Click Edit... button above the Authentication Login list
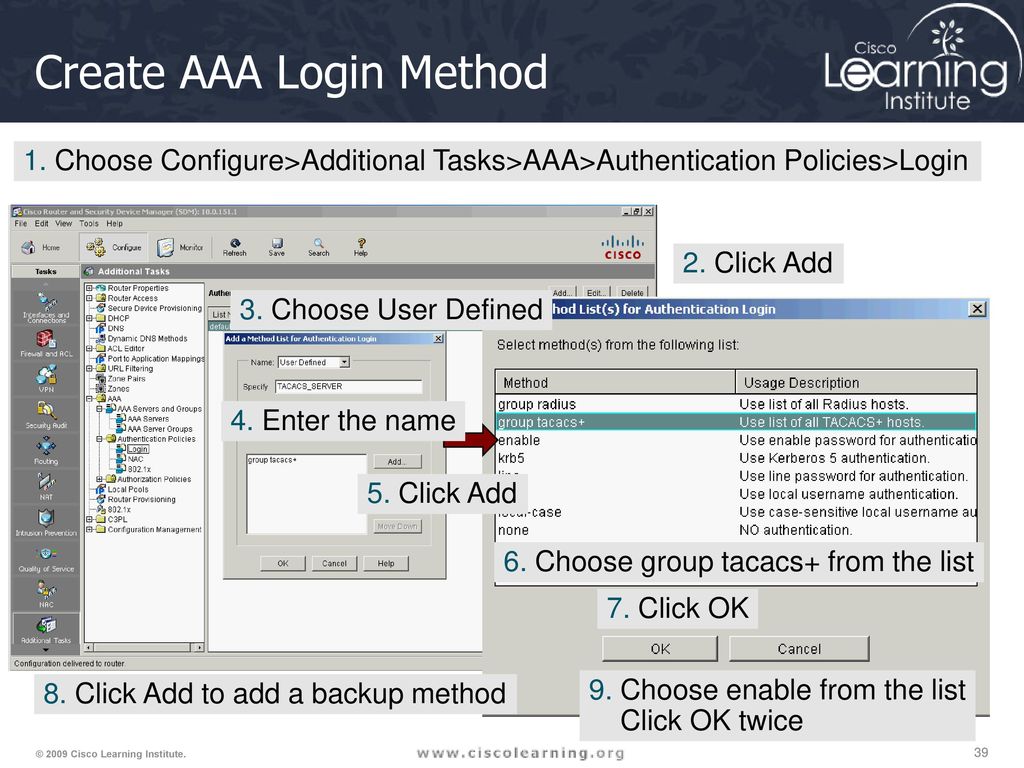The width and height of the screenshot is (1024, 768). 595,293
